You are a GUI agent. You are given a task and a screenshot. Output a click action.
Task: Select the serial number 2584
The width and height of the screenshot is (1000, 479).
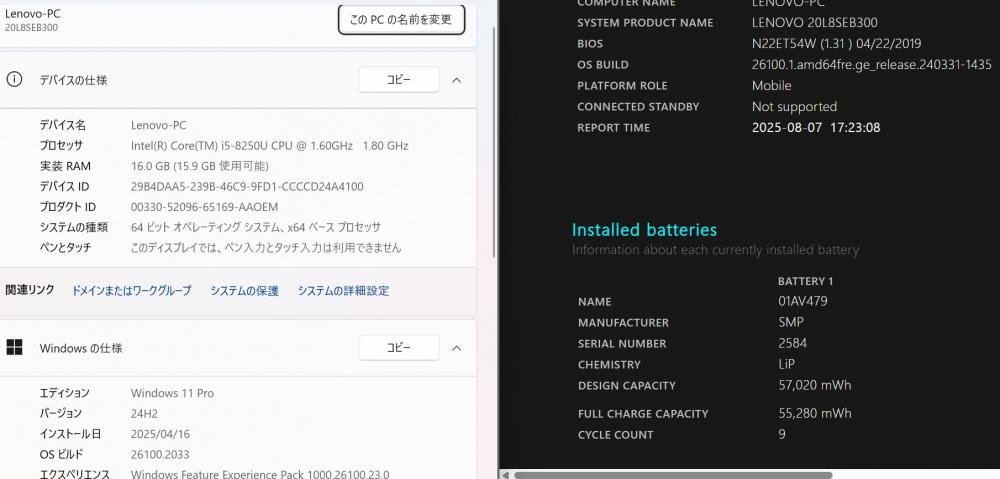[x=793, y=343]
